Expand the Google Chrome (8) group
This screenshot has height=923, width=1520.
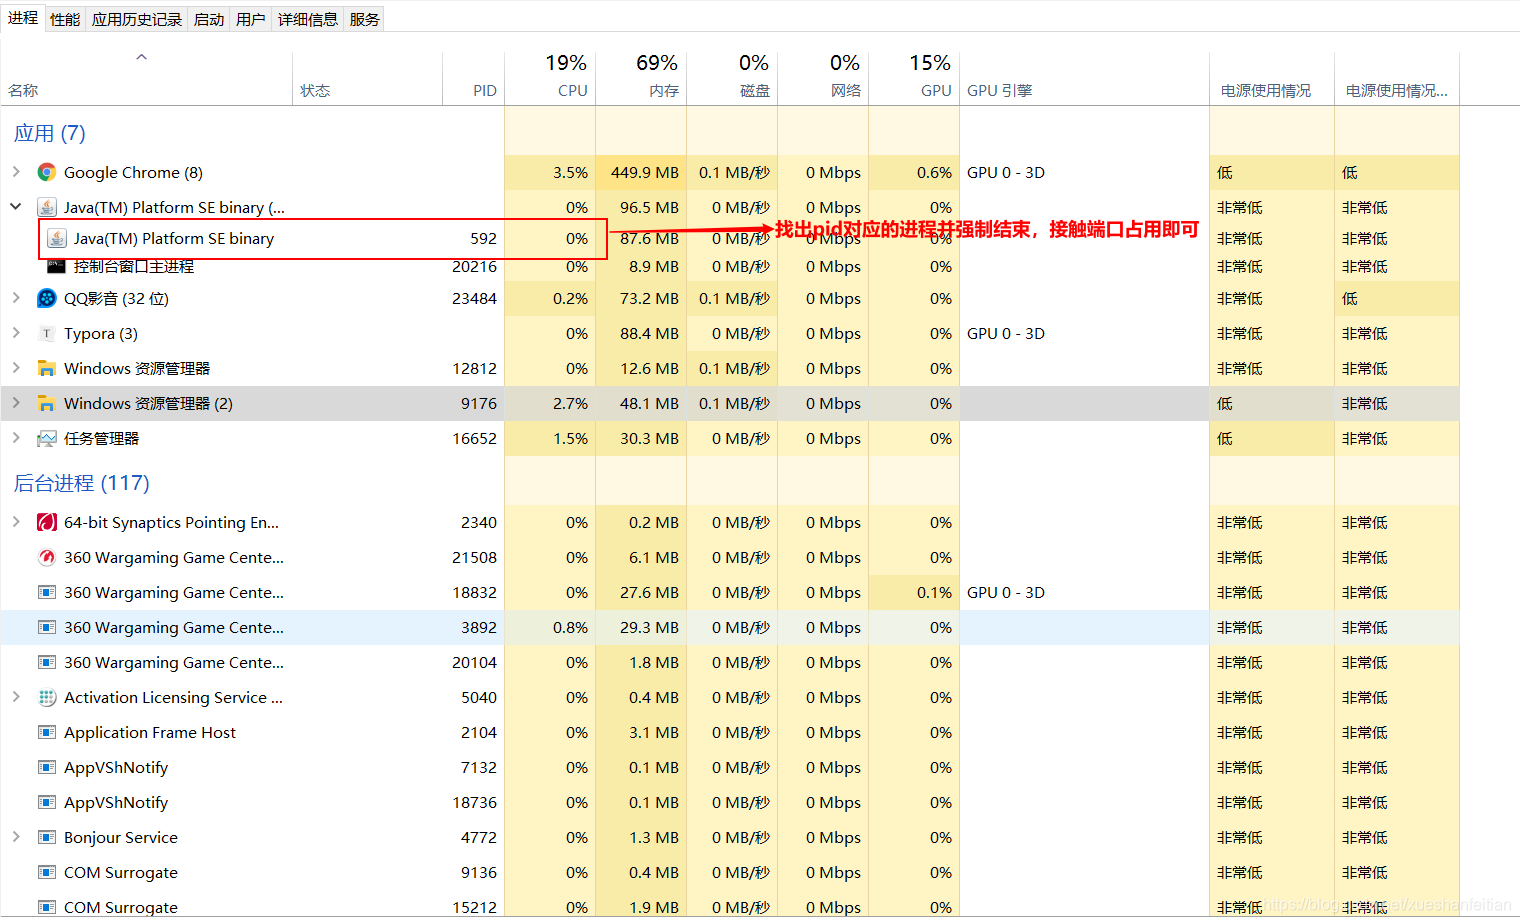click(16, 172)
